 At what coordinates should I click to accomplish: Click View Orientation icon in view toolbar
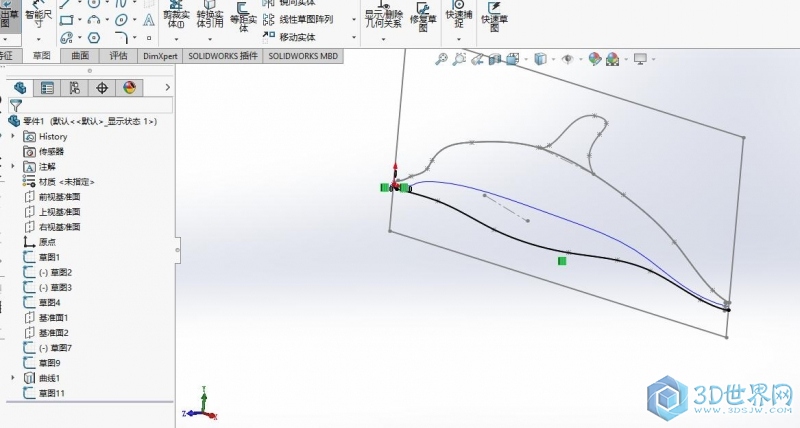[x=512, y=59]
